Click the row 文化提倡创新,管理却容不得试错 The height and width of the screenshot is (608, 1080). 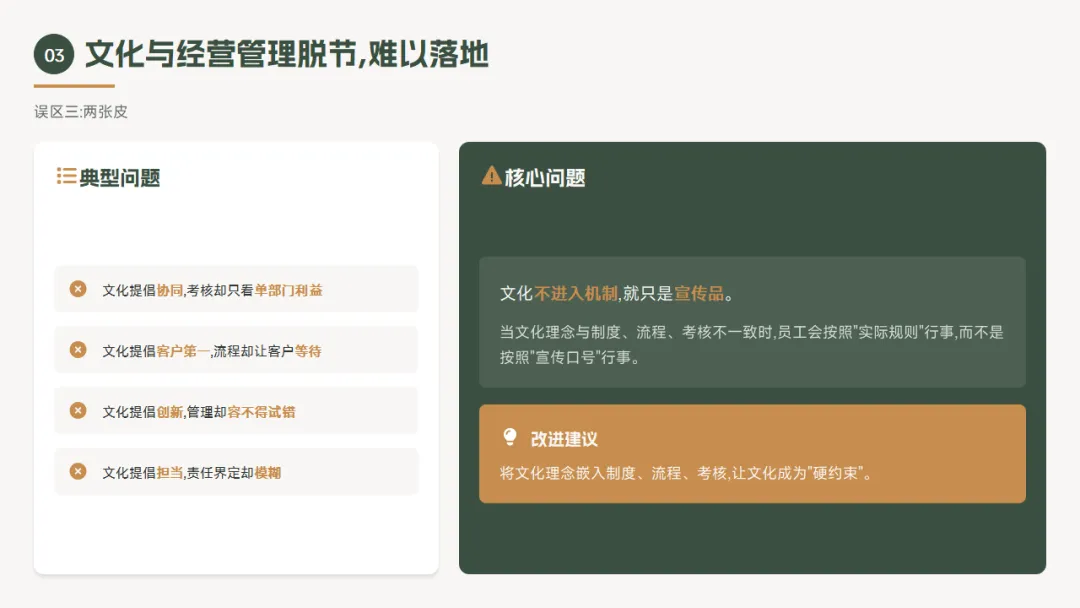[x=236, y=411]
